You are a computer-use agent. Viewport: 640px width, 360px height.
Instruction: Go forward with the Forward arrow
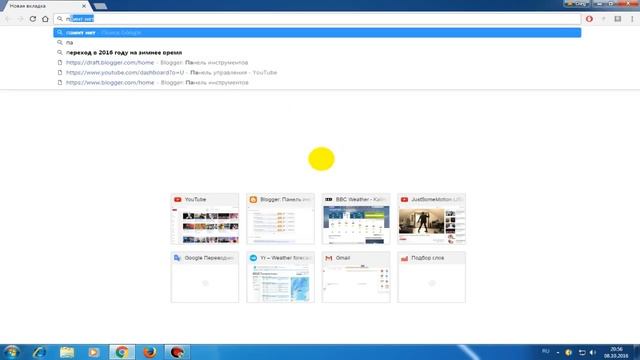coord(20,19)
